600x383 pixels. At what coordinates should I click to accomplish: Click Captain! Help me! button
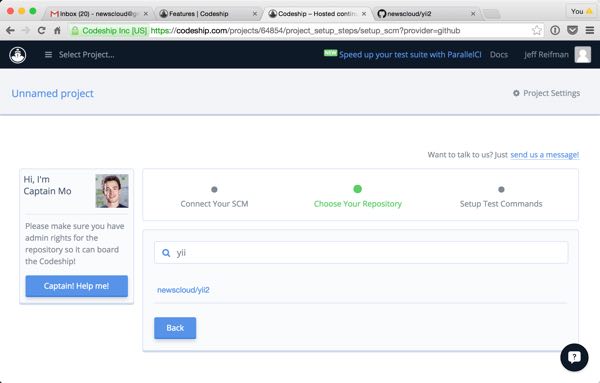pos(77,286)
